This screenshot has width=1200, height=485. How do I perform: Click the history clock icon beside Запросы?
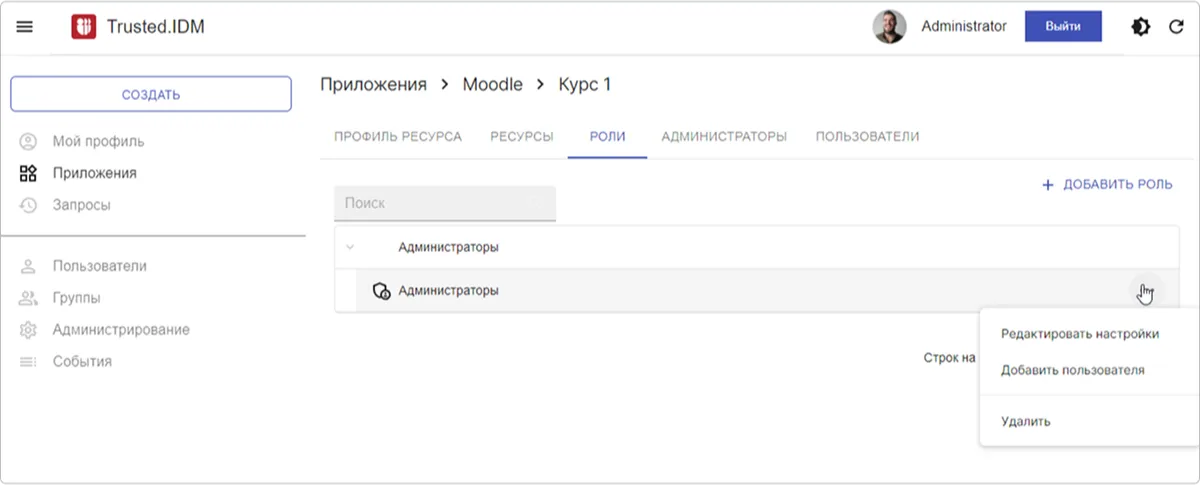[28, 205]
